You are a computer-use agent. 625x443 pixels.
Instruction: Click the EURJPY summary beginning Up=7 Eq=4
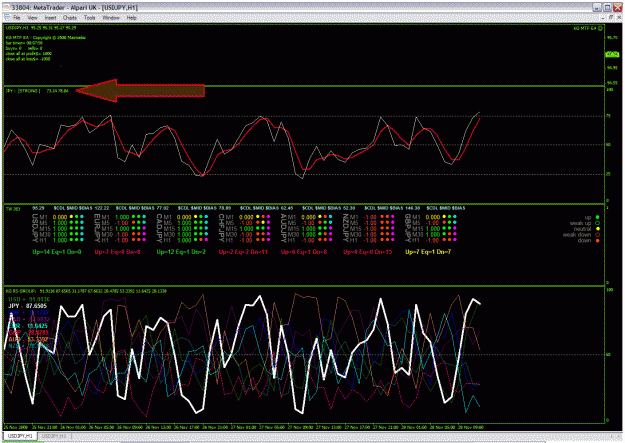118,252
